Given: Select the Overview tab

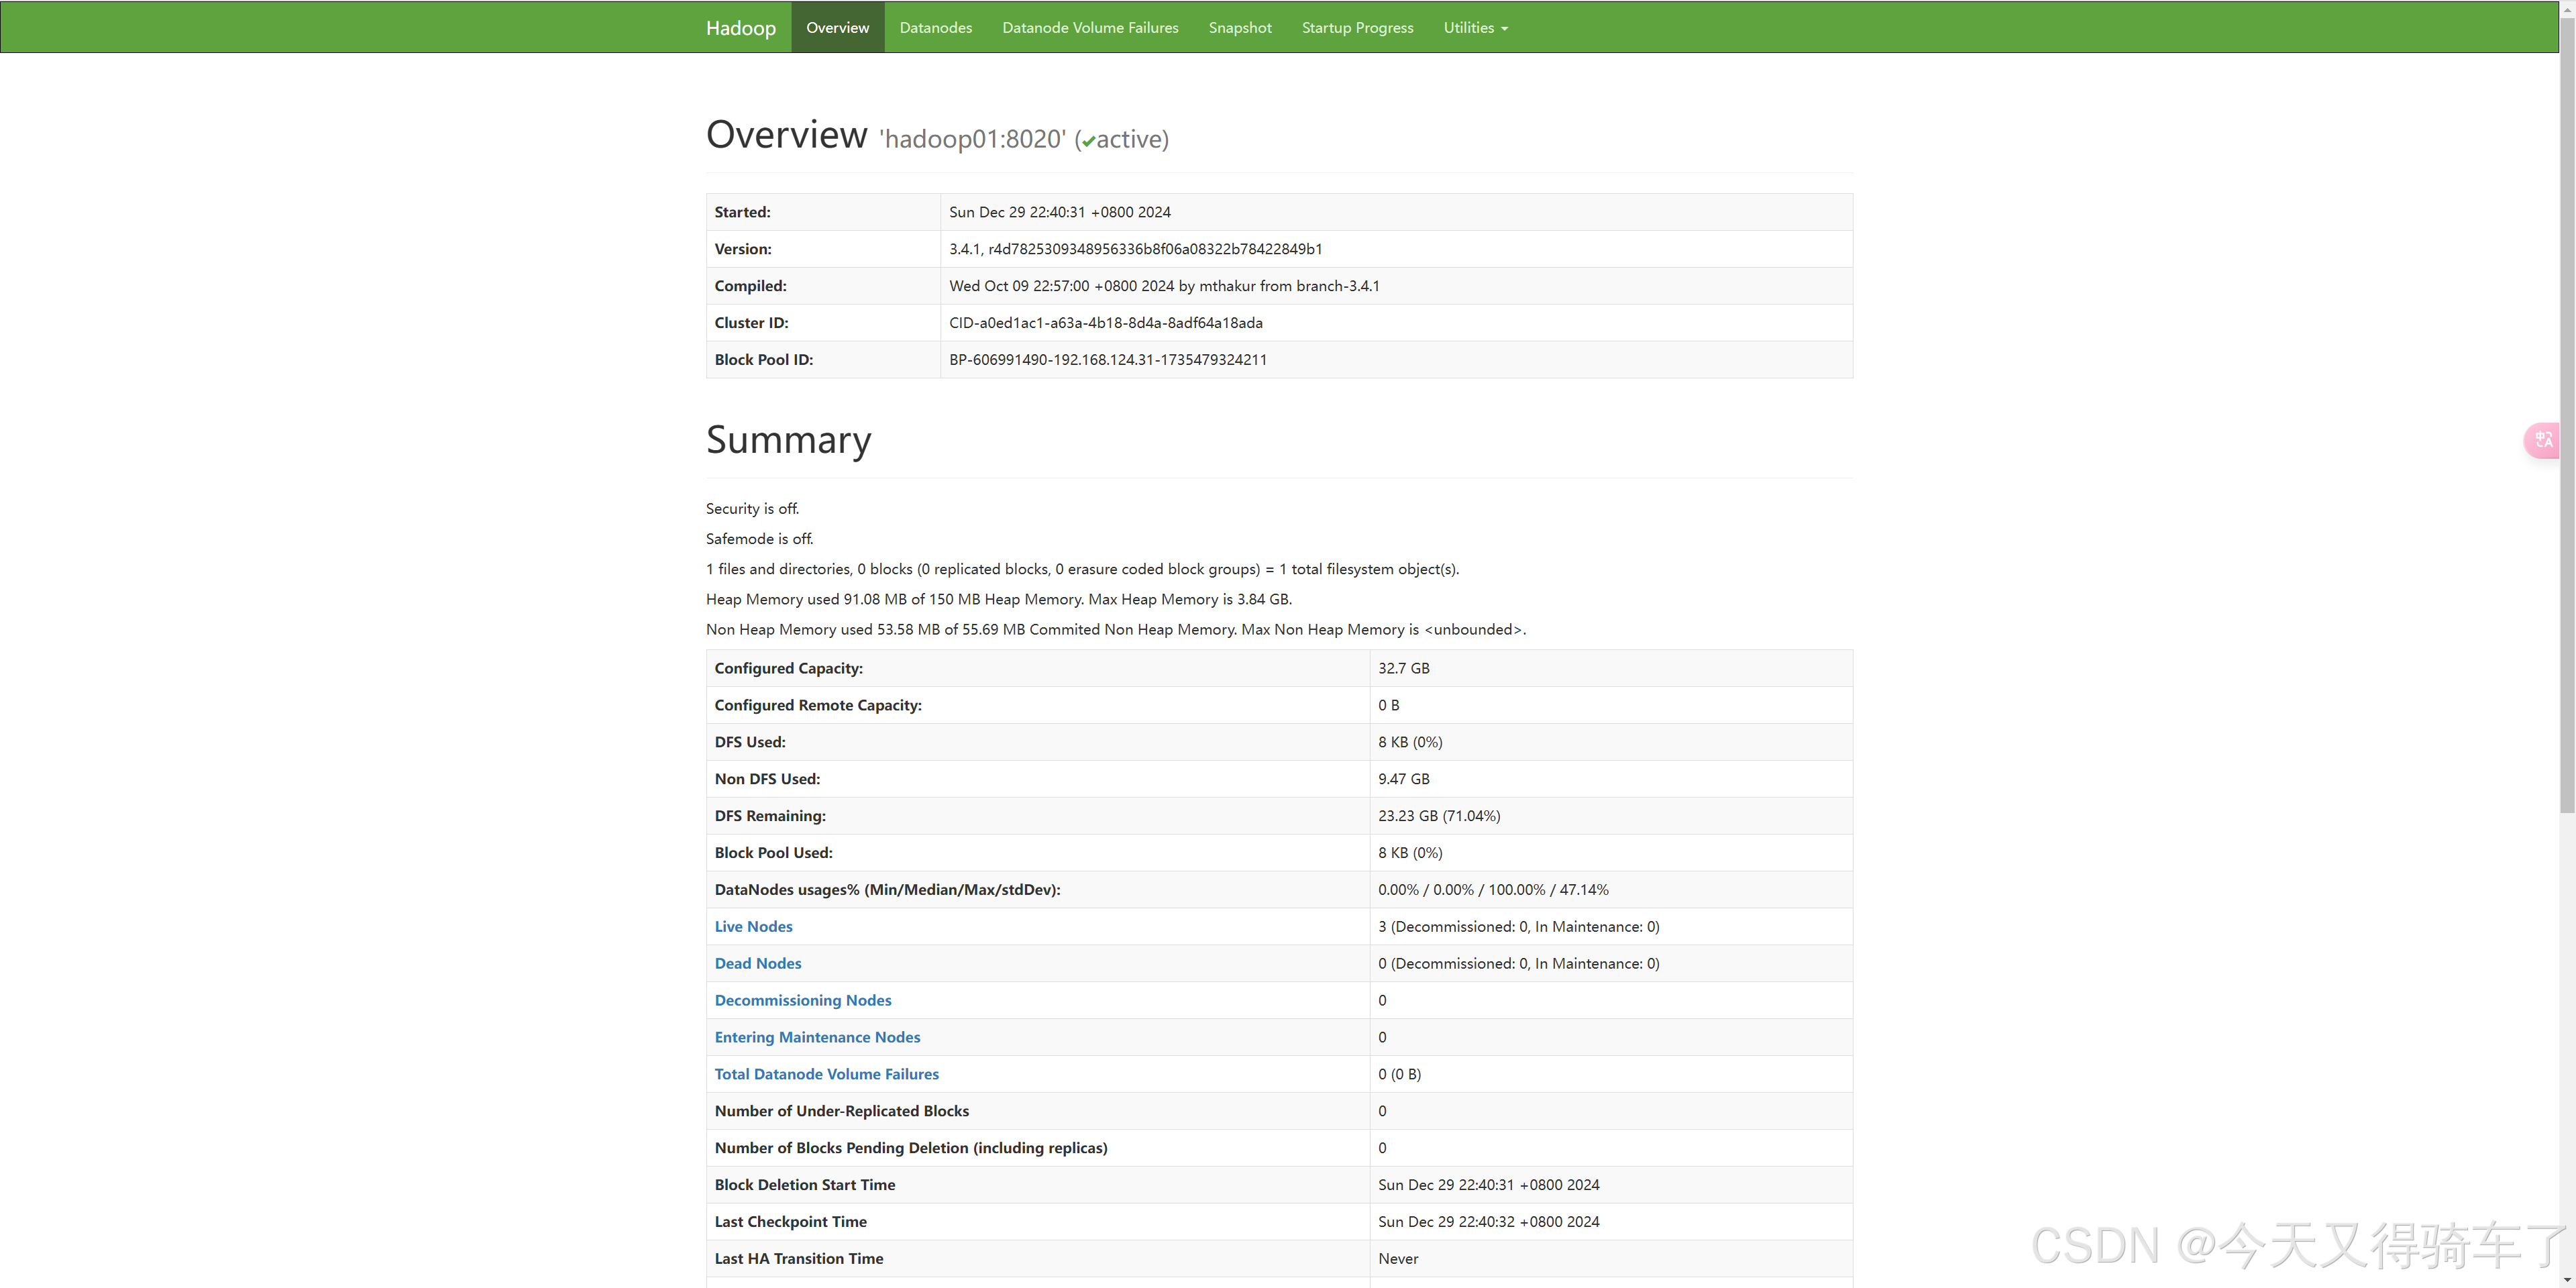Looking at the screenshot, I should click(837, 28).
